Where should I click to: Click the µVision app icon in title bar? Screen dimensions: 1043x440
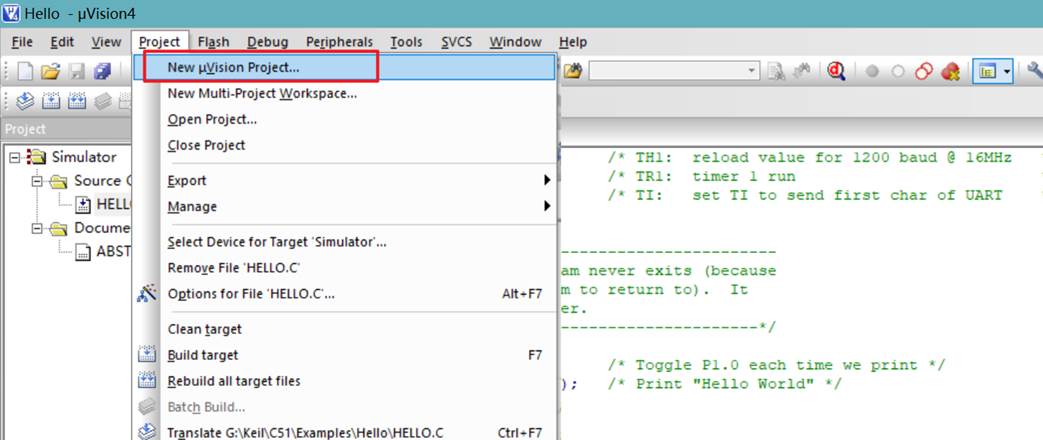click(x=11, y=13)
